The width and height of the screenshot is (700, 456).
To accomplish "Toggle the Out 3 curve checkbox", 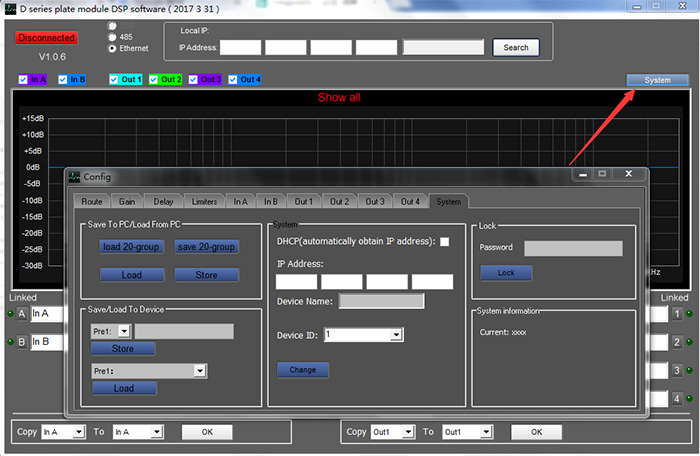I will pyautogui.click(x=193, y=79).
